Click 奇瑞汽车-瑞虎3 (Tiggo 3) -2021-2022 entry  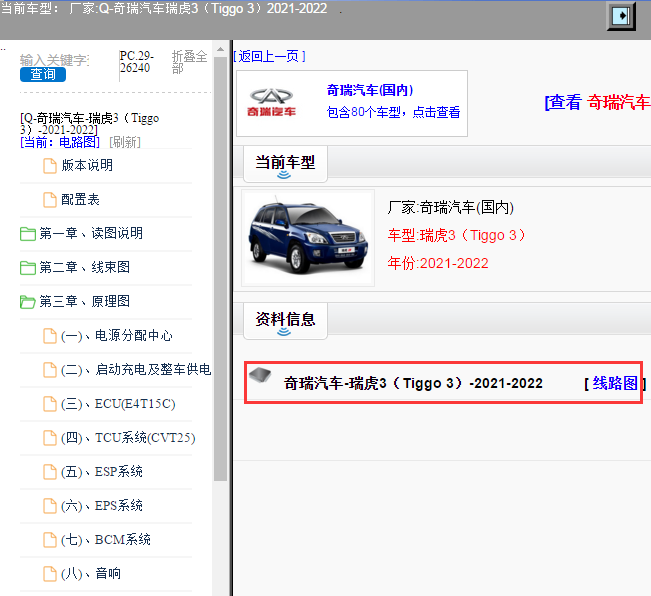[x=413, y=383]
